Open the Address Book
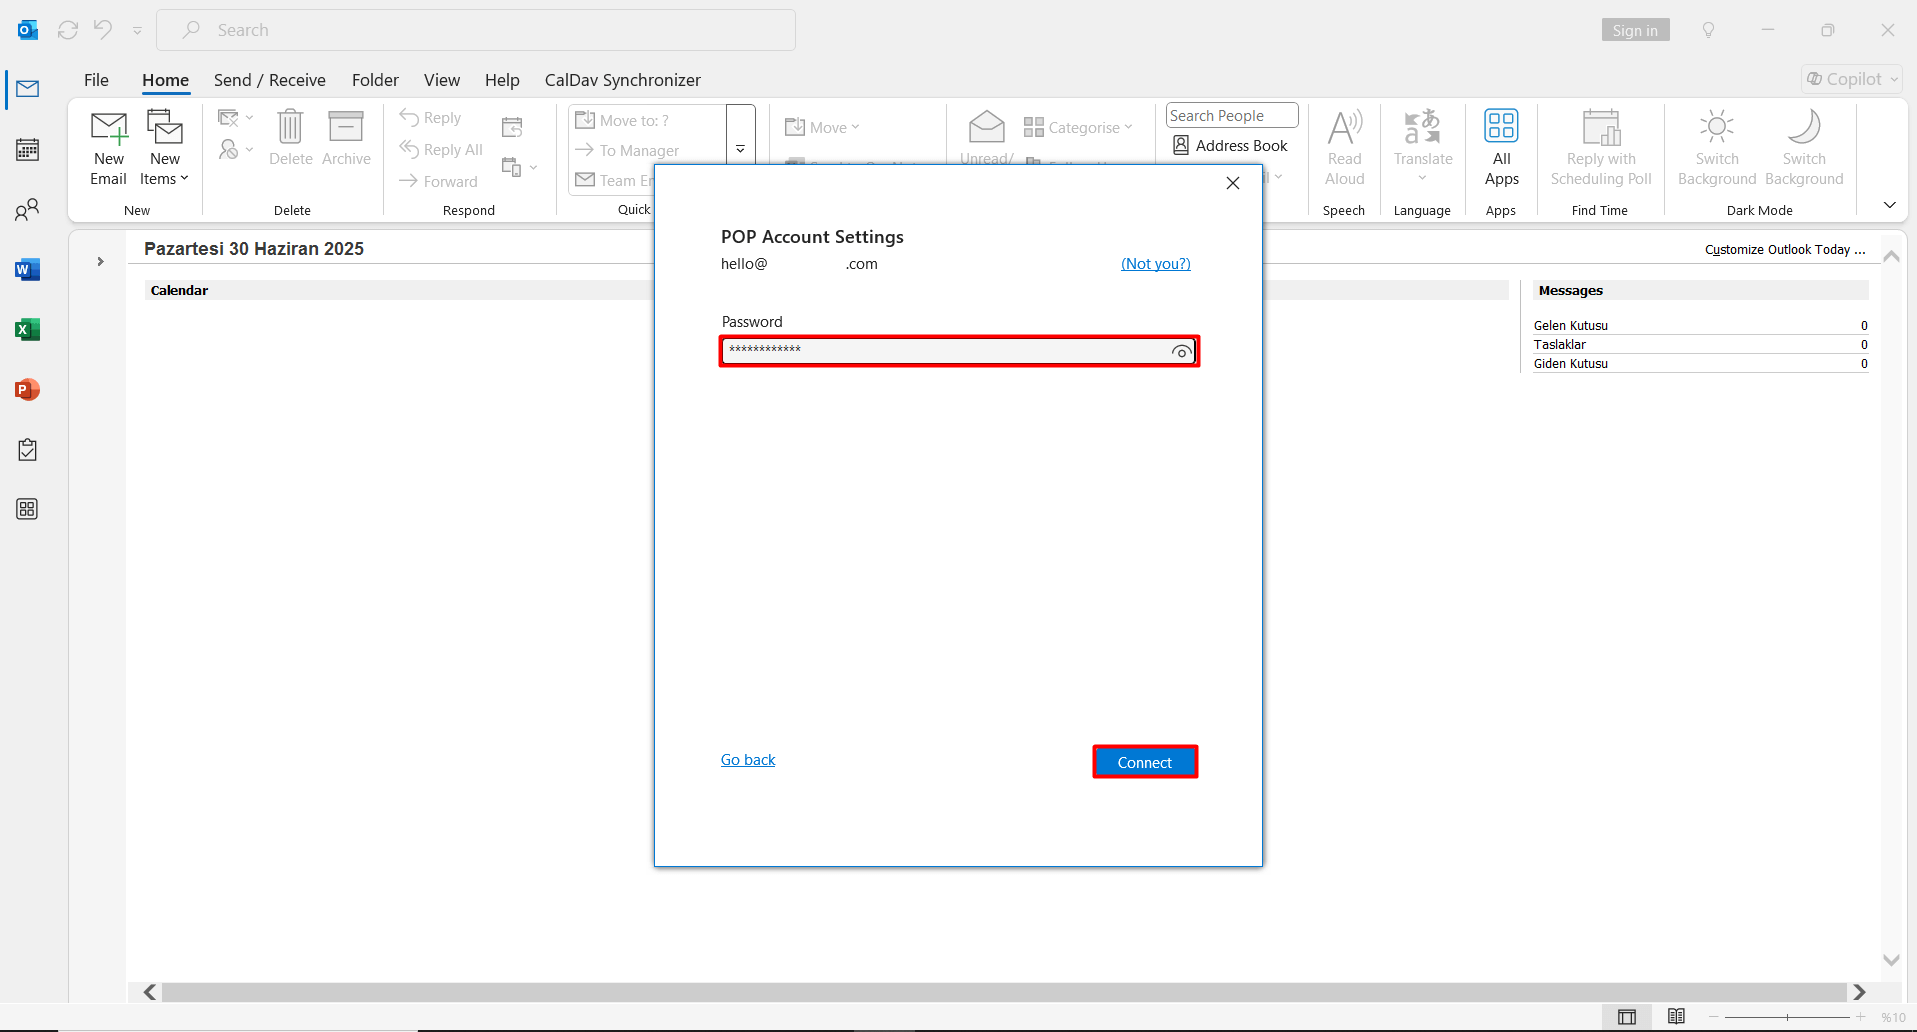 pos(1230,145)
